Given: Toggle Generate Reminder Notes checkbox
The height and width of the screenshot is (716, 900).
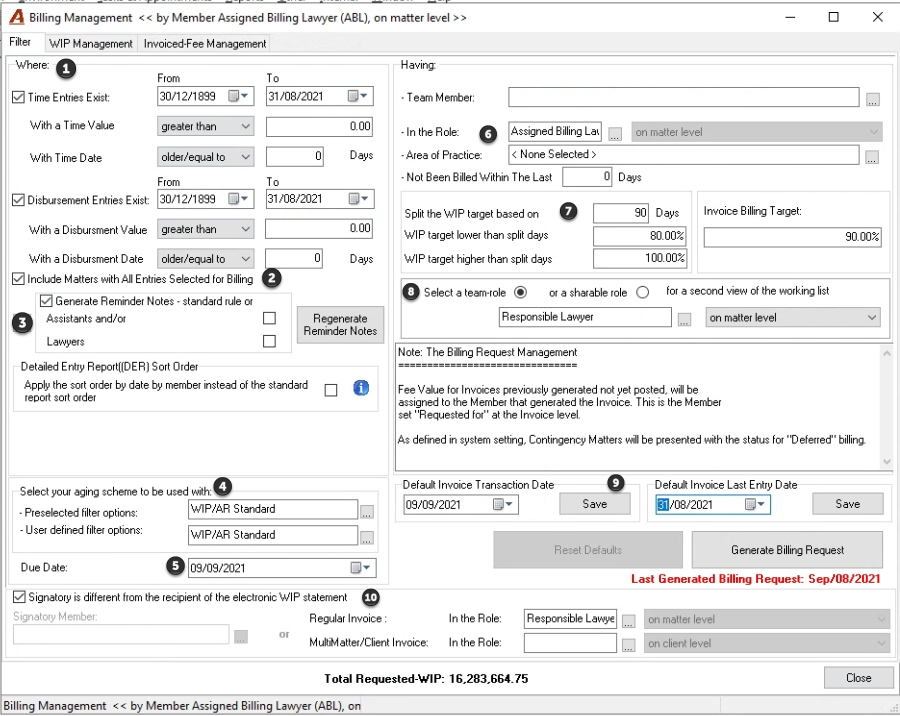Looking at the screenshot, I should coord(46,301).
